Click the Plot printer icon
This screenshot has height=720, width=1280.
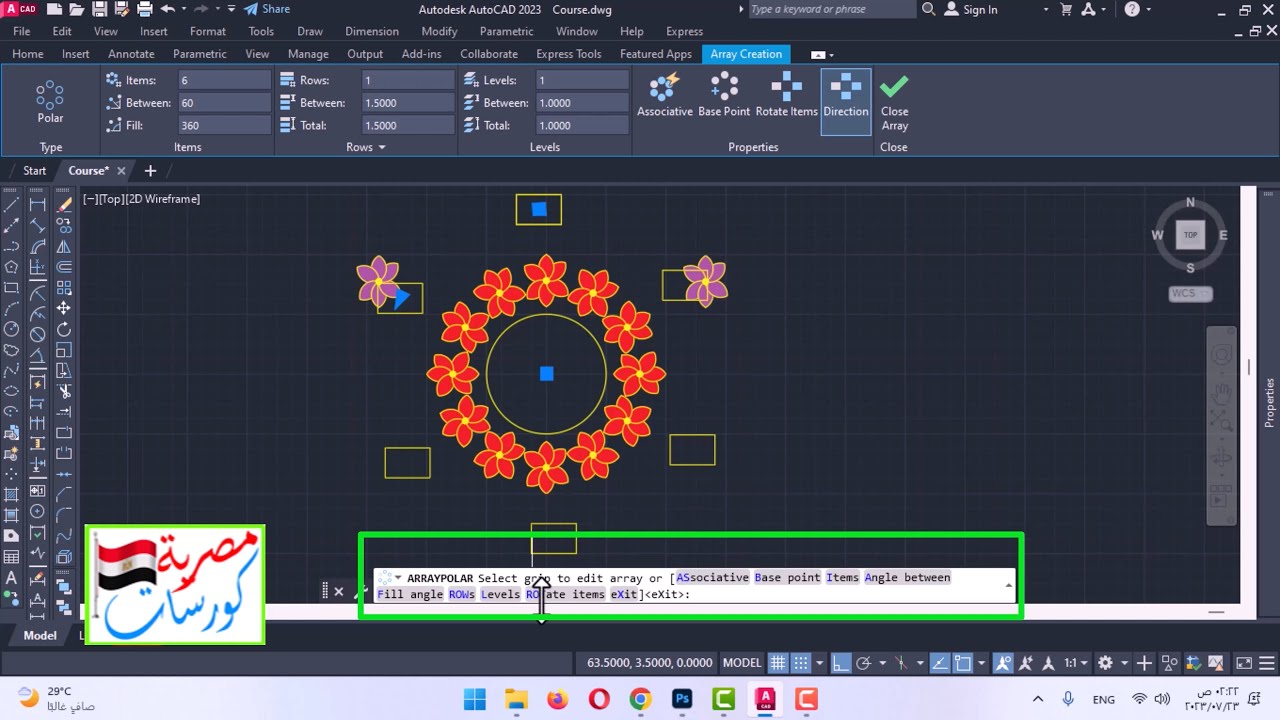145,9
